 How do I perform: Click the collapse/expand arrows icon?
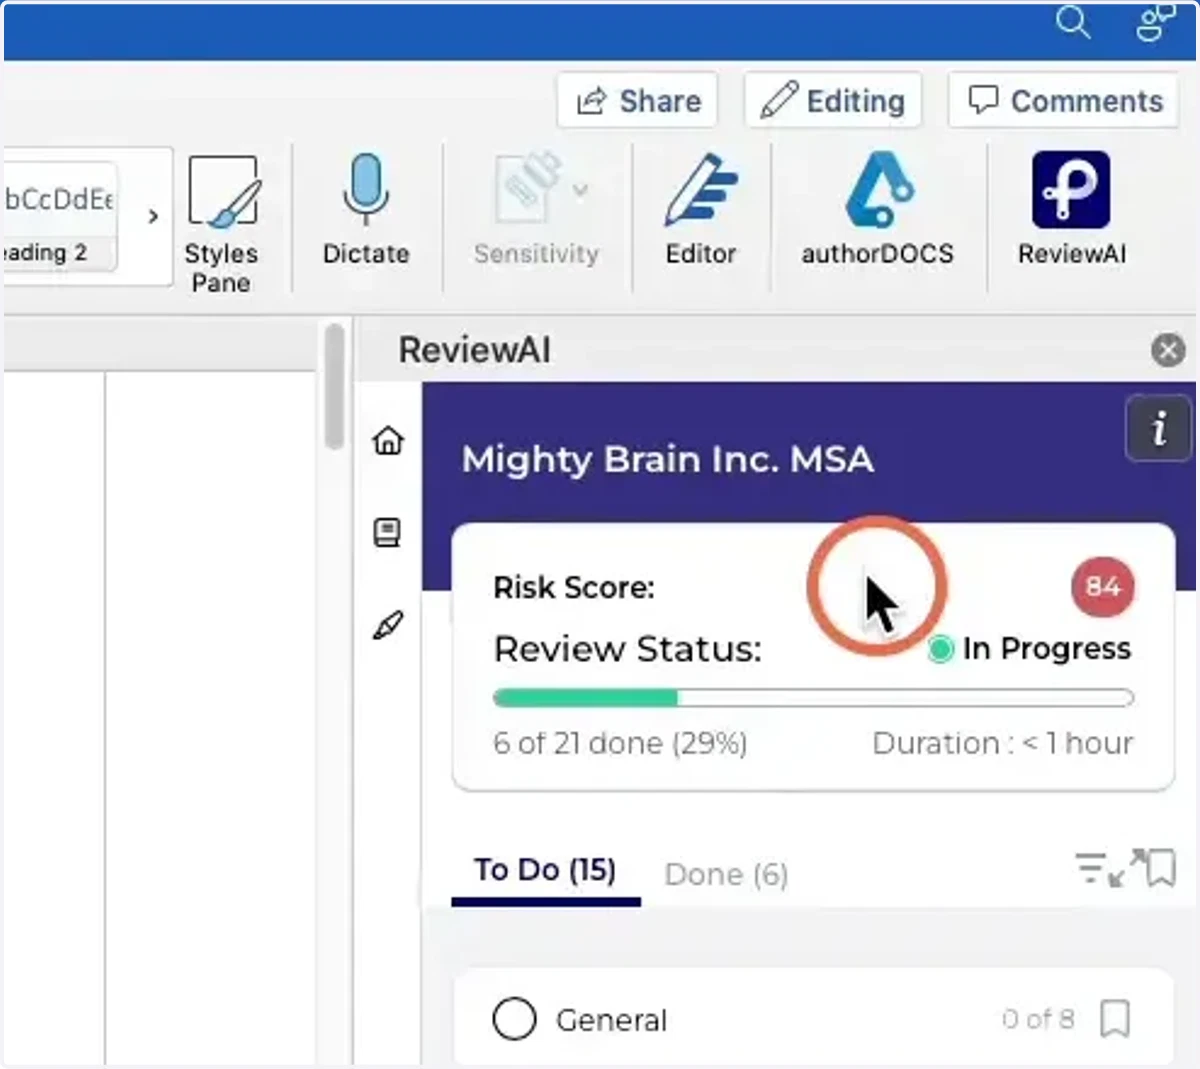[x=1126, y=868]
